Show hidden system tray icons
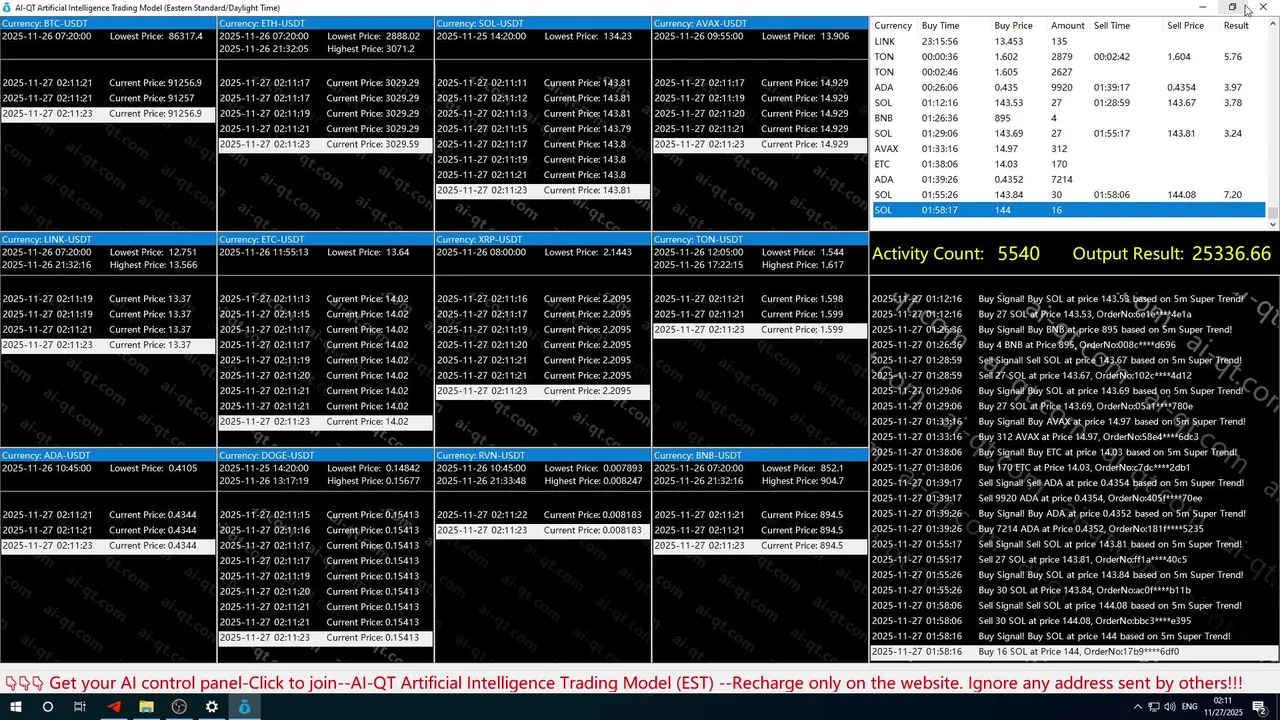Image resolution: width=1280 pixels, height=720 pixels. click(x=1137, y=707)
